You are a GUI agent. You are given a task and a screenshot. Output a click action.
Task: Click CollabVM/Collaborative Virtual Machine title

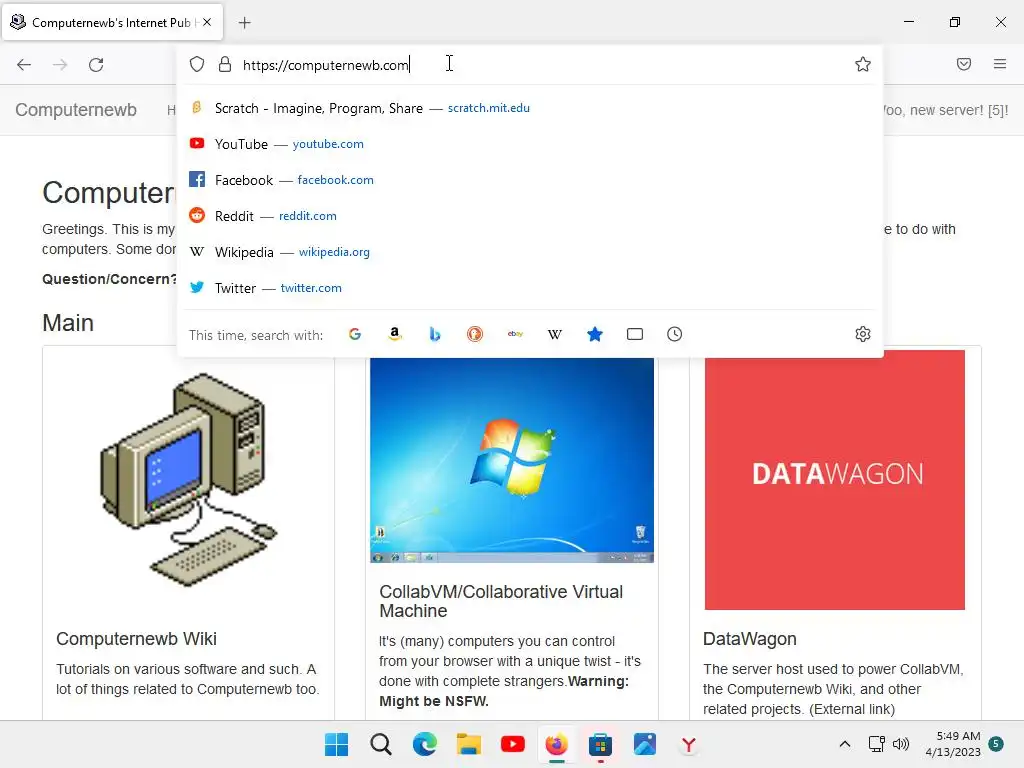point(501,601)
